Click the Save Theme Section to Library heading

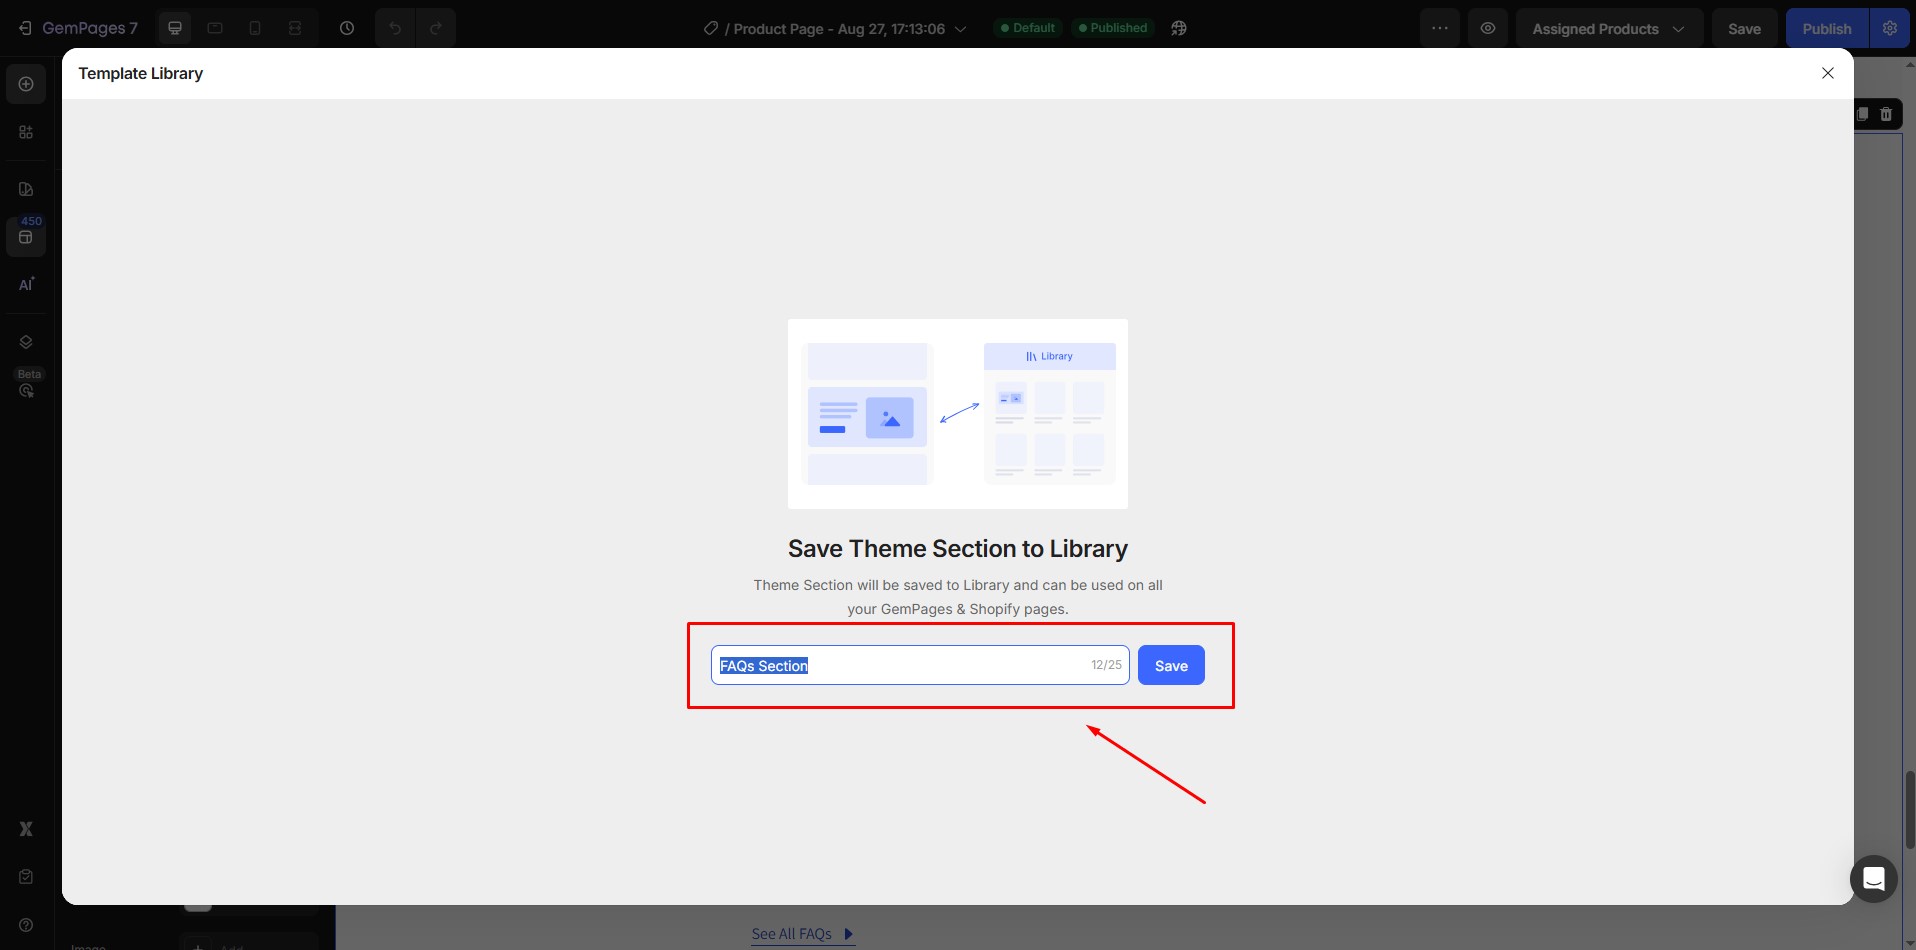pyautogui.click(x=958, y=549)
